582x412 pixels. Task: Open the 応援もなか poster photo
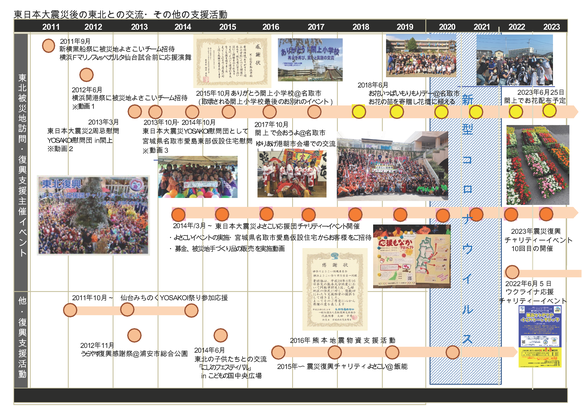(x=412, y=256)
